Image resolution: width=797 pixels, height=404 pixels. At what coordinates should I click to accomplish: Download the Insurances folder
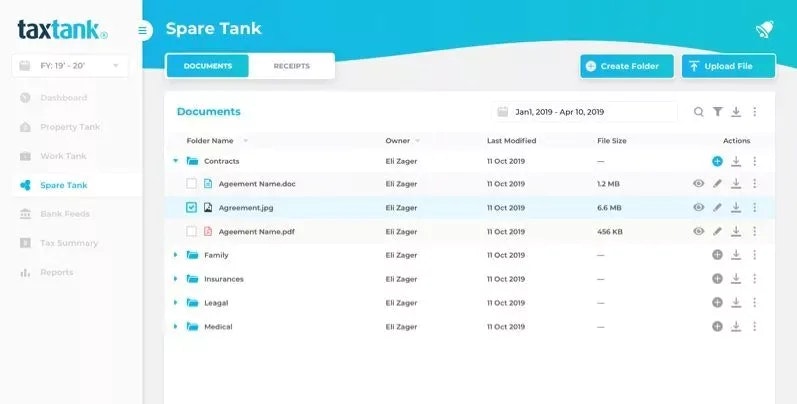click(735, 278)
